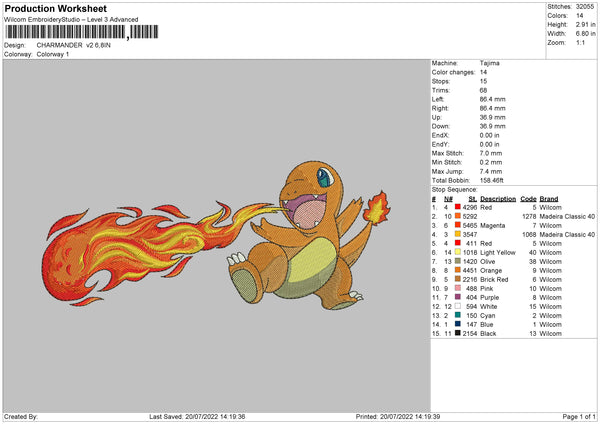Click the barcode under the worksheet title
600x424 pixels.
(81, 32)
